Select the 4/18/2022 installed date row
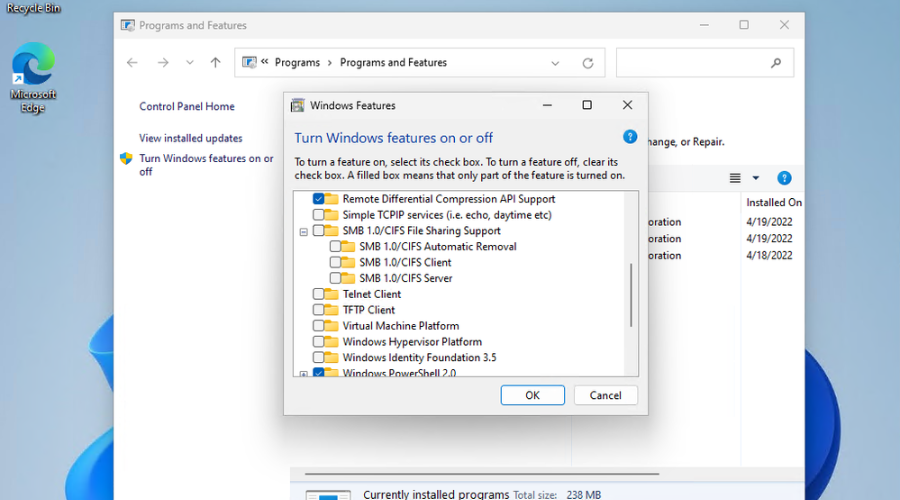Screen dimensions: 900x500 769,255
